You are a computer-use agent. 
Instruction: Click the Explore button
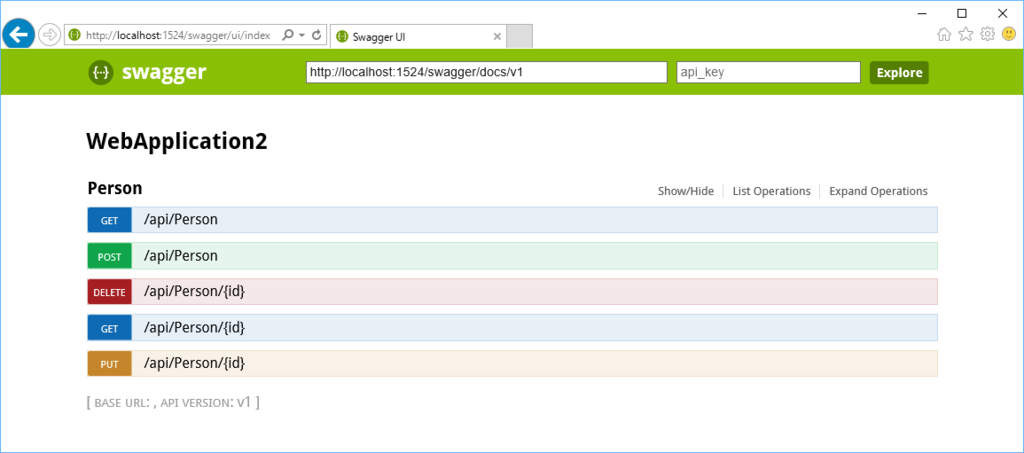pyautogui.click(x=899, y=72)
